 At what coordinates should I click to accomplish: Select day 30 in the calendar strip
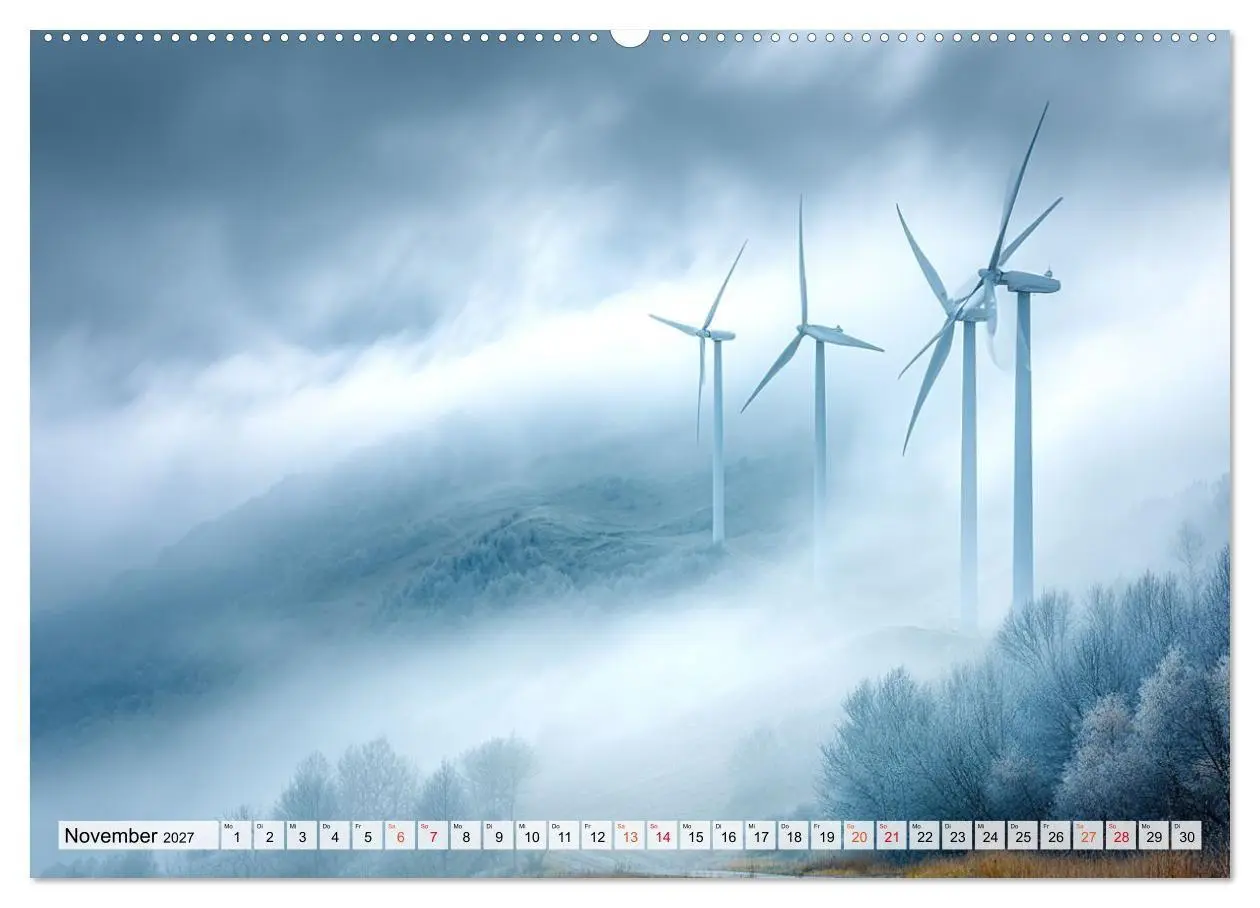tap(1187, 836)
